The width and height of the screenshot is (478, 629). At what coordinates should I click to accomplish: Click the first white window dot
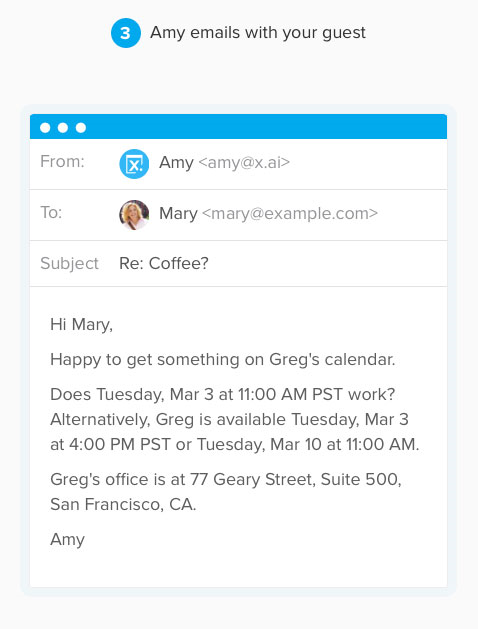45,128
